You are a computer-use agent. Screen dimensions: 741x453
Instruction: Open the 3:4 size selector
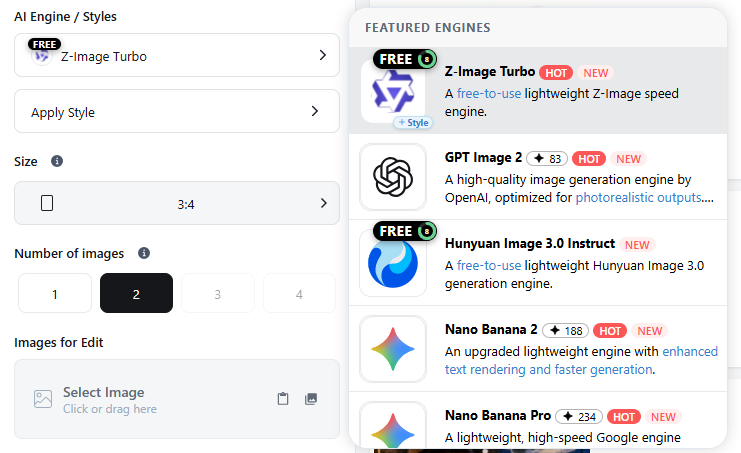pyautogui.click(x=177, y=203)
